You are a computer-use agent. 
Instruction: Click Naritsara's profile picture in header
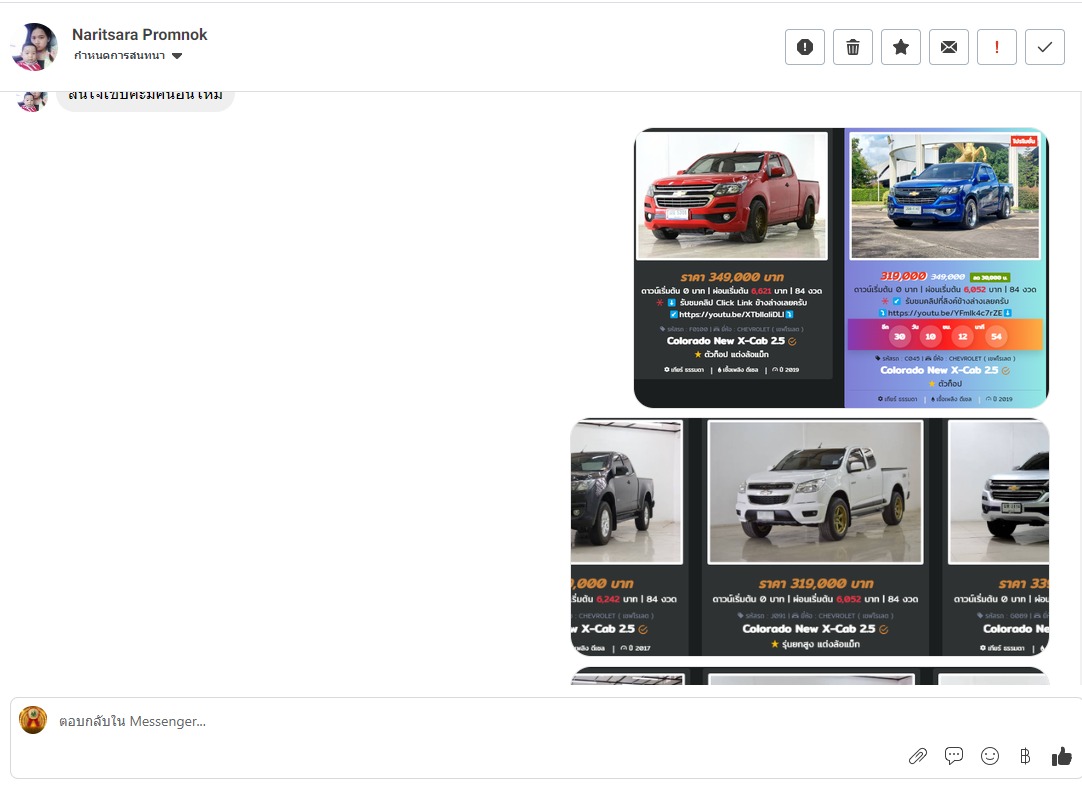tap(34, 46)
